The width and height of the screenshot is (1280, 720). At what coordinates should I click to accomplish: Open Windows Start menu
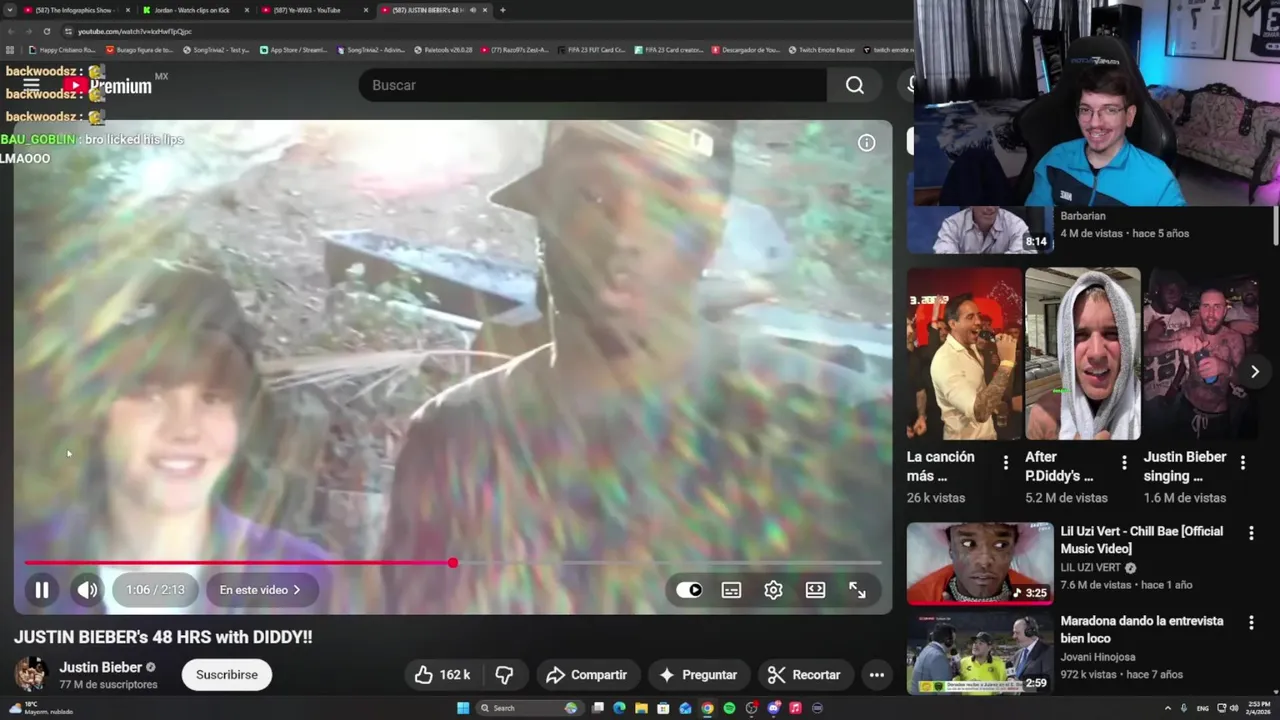(463, 708)
